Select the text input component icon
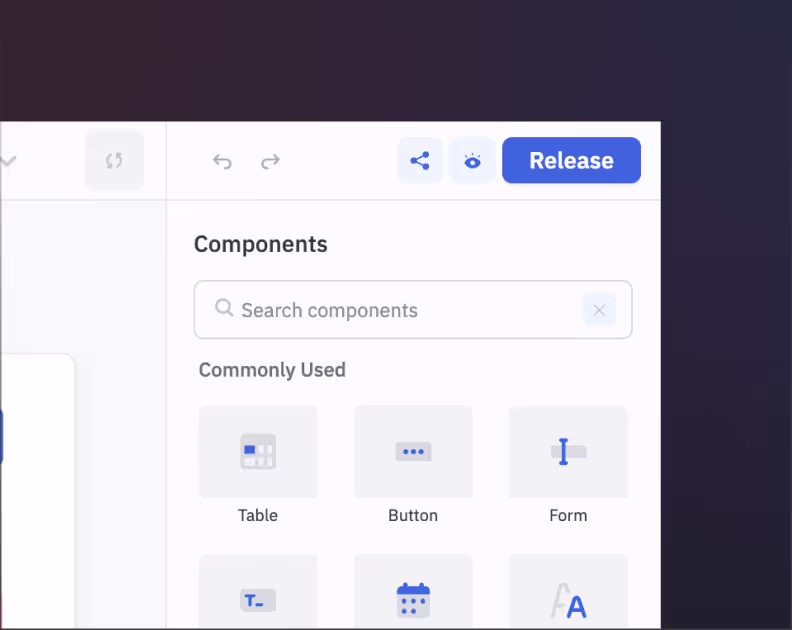 coord(258,600)
